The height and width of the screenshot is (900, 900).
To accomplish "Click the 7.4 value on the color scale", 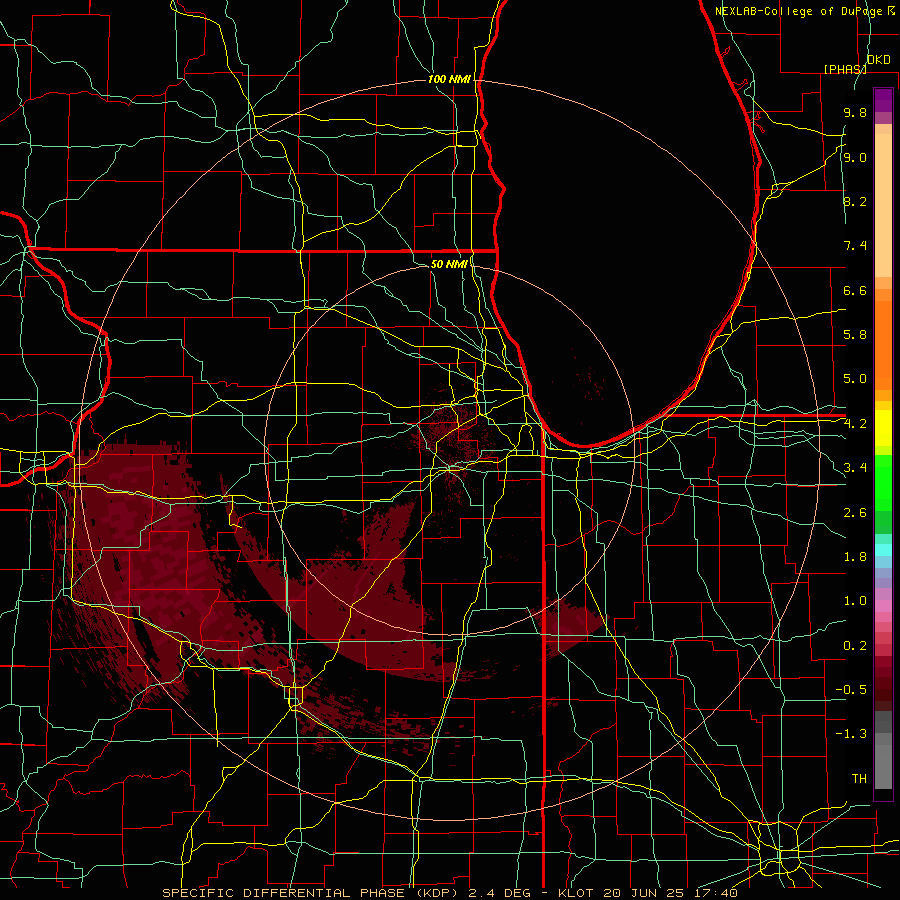I will (855, 246).
